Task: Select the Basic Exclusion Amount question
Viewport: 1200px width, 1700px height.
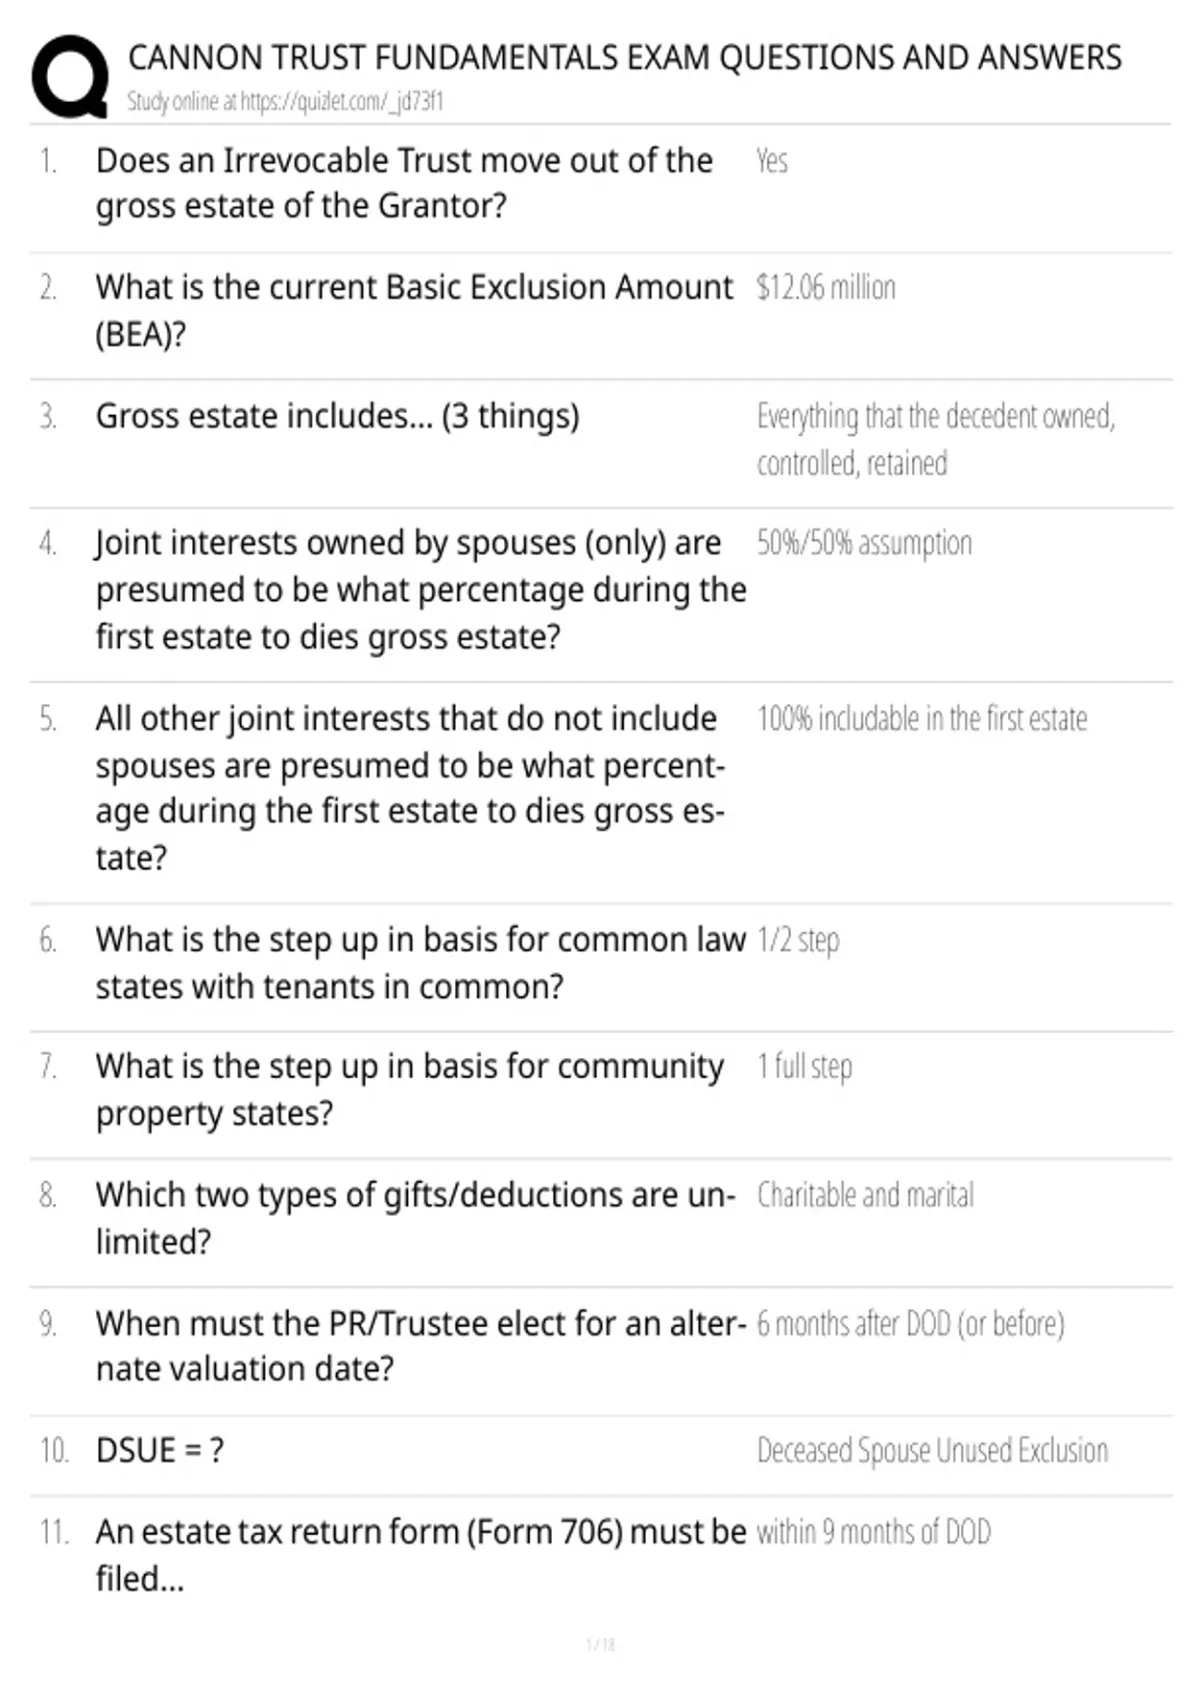Action: coord(414,310)
